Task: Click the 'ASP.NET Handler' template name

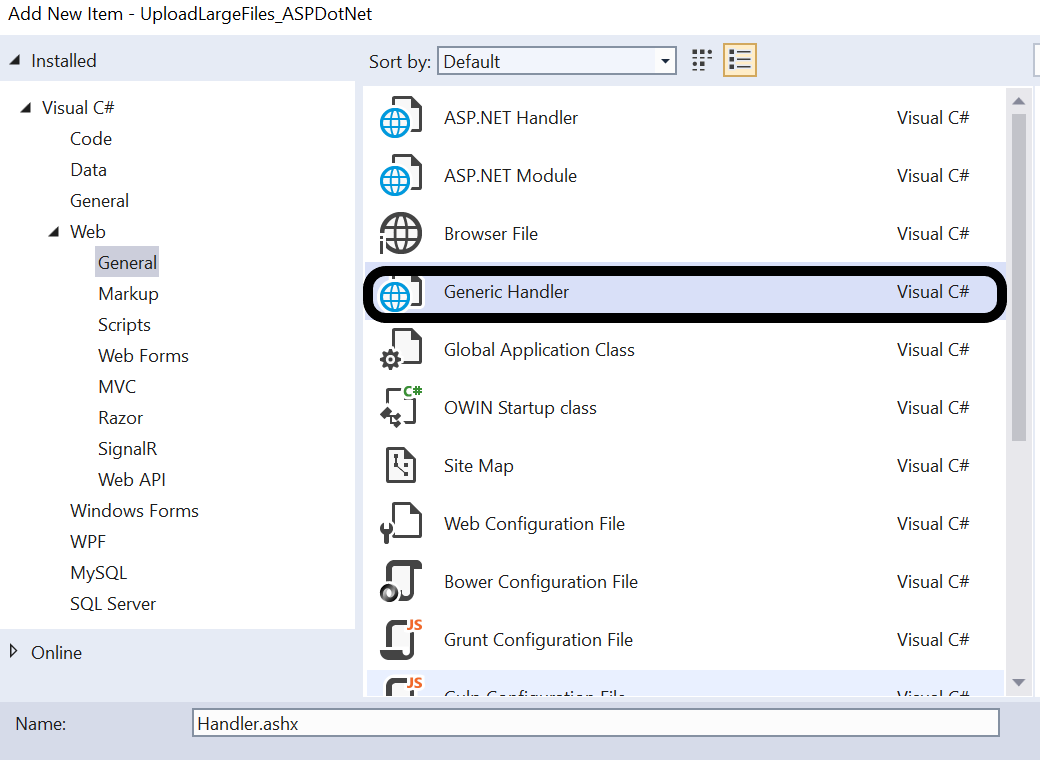Action: [511, 117]
